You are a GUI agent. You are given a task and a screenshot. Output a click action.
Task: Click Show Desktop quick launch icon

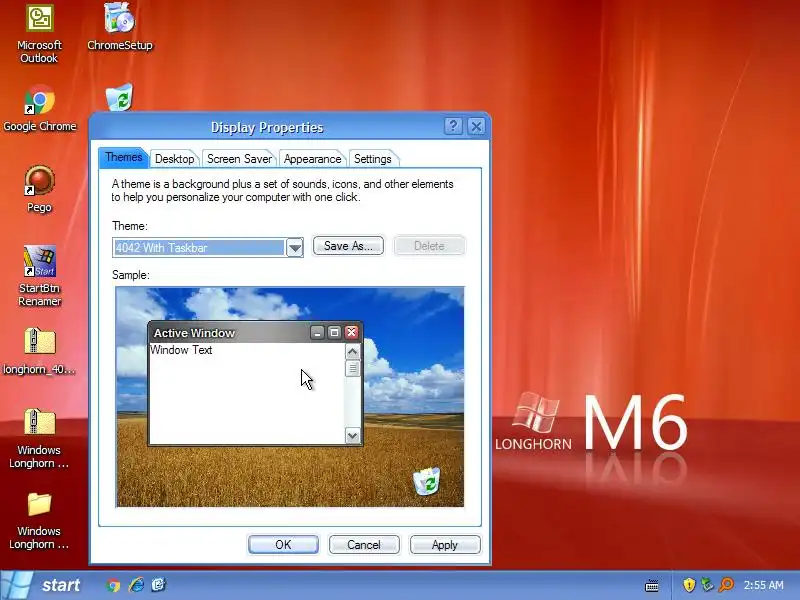[x=159, y=585]
